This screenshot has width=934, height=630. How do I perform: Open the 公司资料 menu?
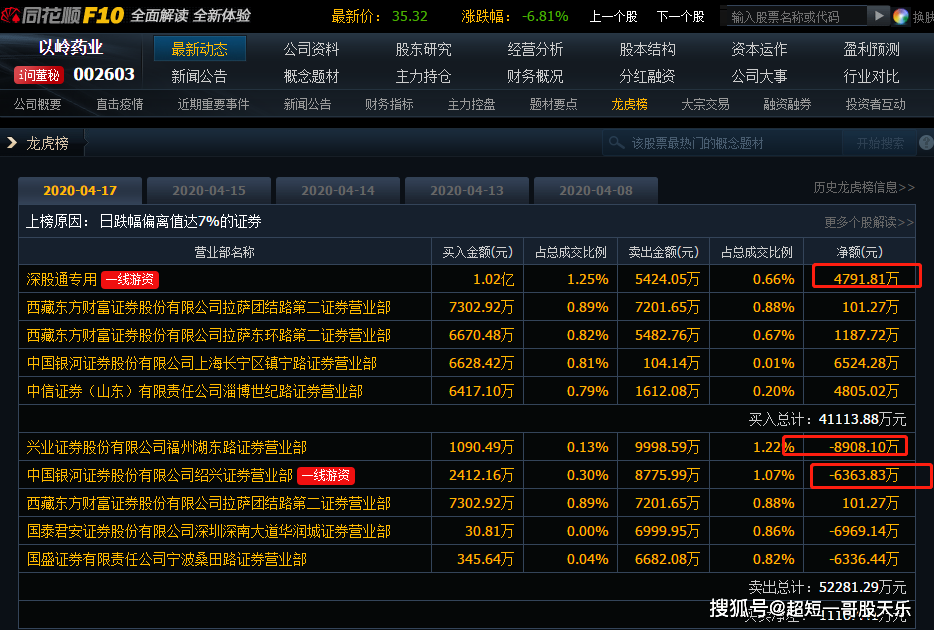(312, 49)
